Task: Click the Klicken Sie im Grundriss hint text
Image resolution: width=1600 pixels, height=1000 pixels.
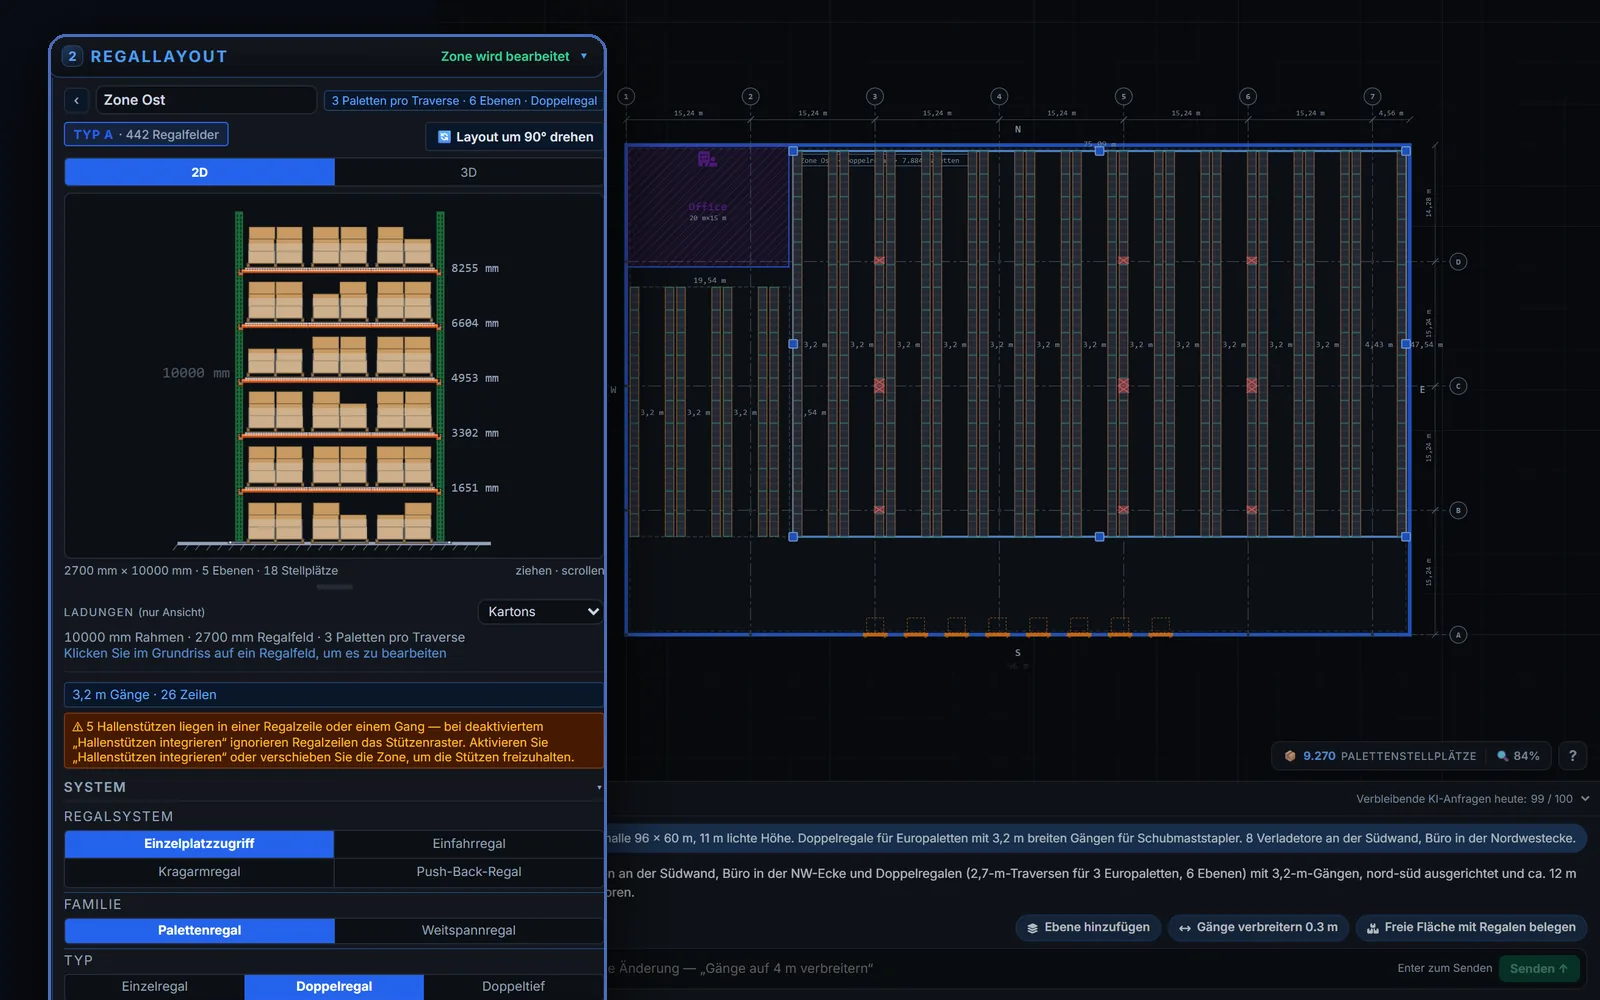Action: pyautogui.click(x=255, y=654)
